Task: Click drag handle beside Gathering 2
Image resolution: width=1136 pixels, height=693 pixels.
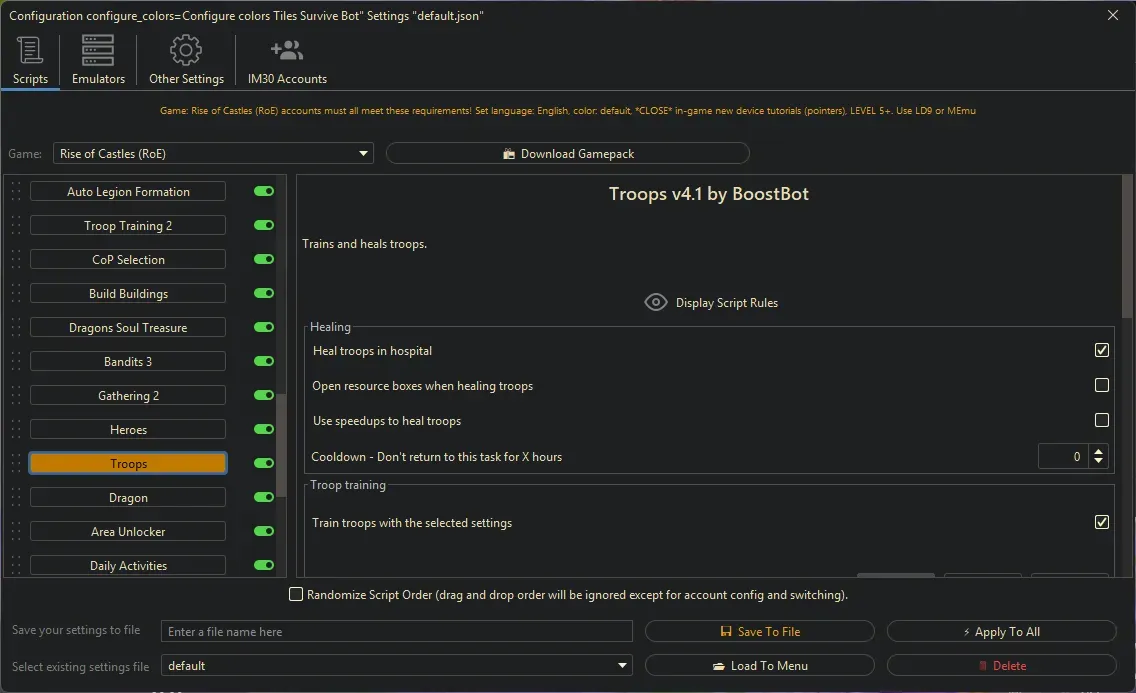Action: [16, 395]
